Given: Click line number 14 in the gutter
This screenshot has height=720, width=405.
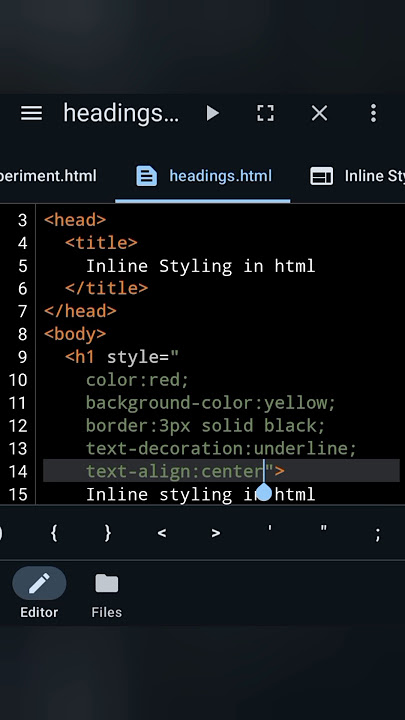Looking at the screenshot, I should coord(18,472).
